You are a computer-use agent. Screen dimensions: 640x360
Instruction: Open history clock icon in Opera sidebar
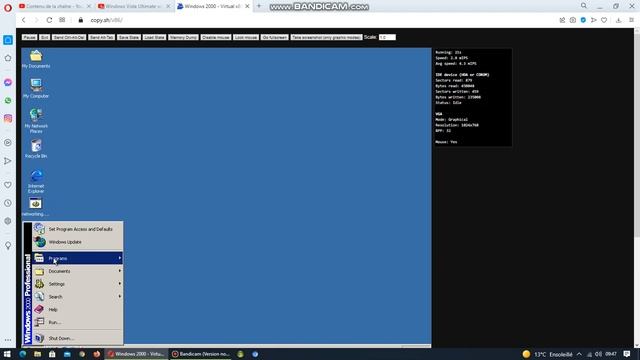(x=8, y=203)
